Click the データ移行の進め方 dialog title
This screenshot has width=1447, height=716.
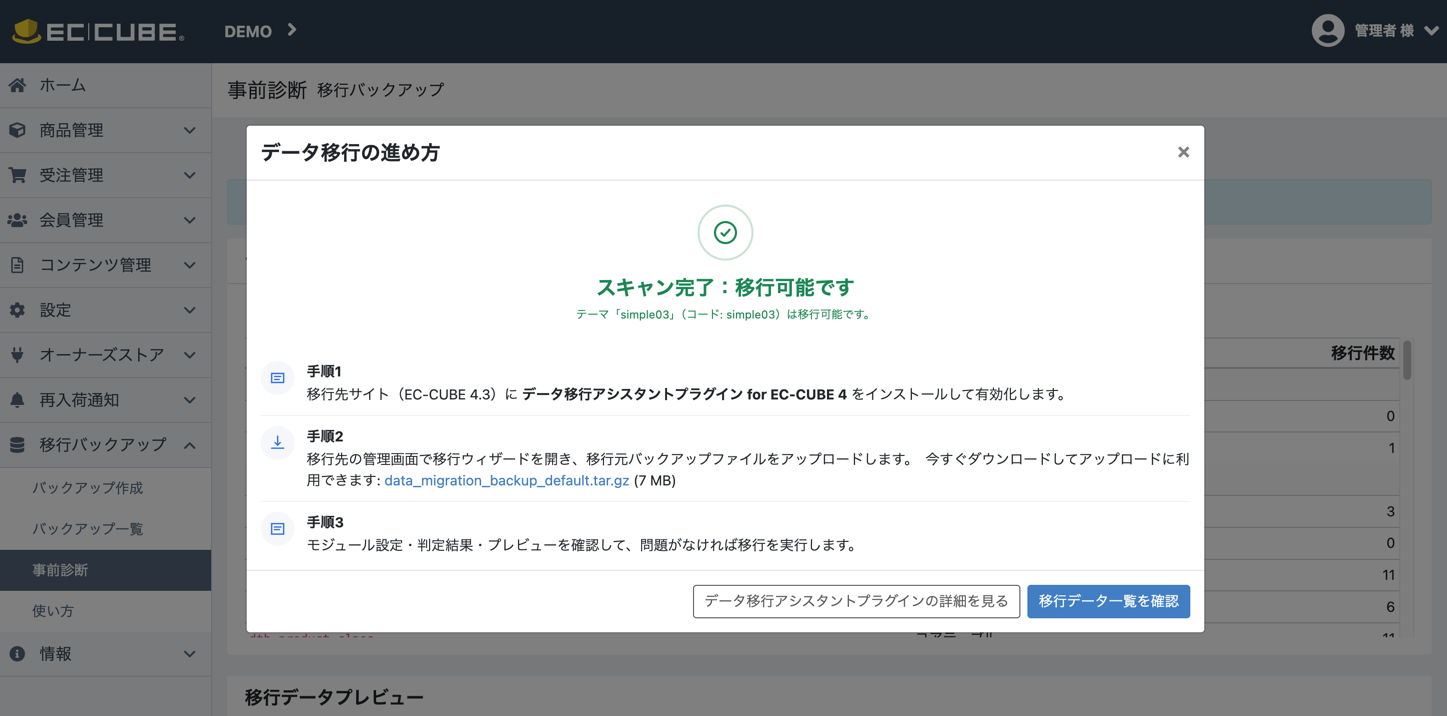(350, 152)
